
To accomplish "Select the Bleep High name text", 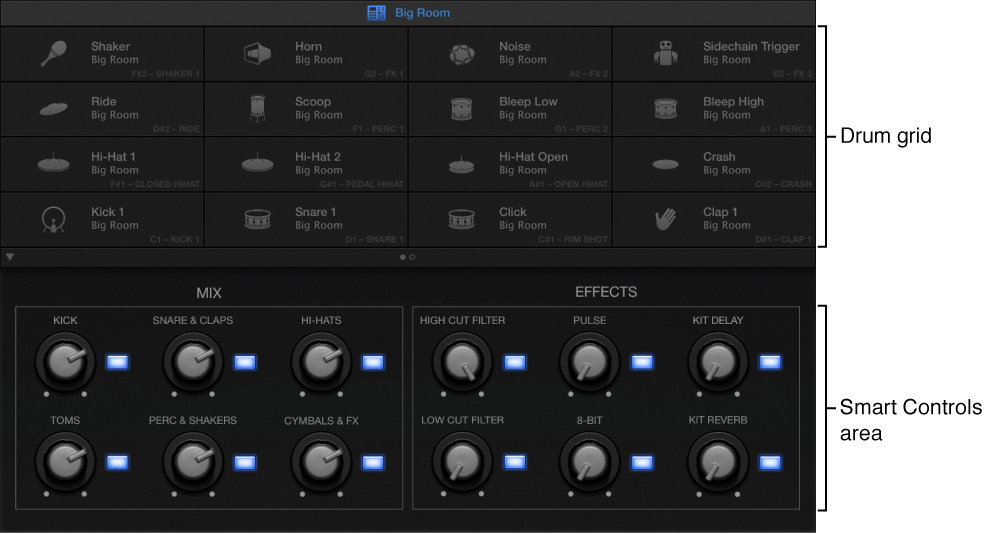I will tap(733, 102).
